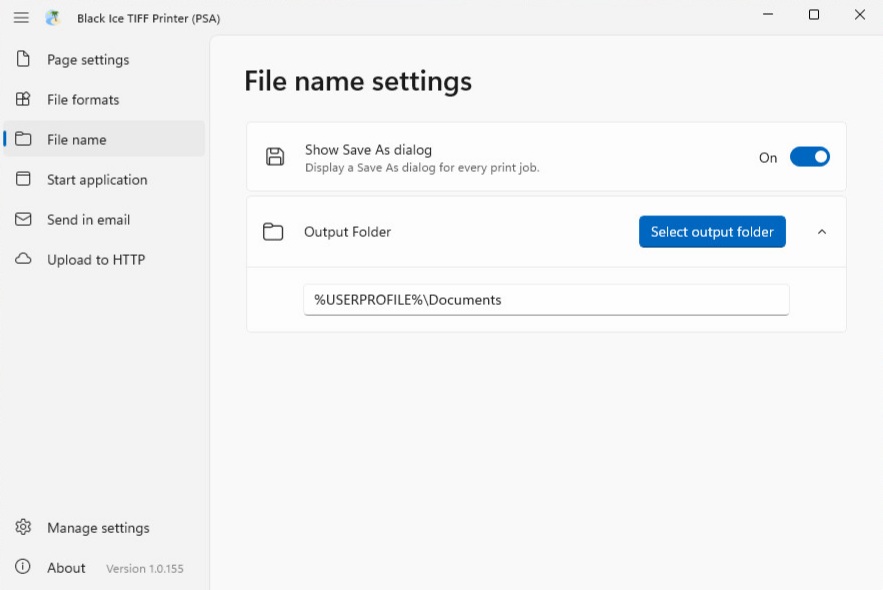The image size is (883, 590).
Task: Click the Output Folder icon in the card
Action: (x=273, y=231)
